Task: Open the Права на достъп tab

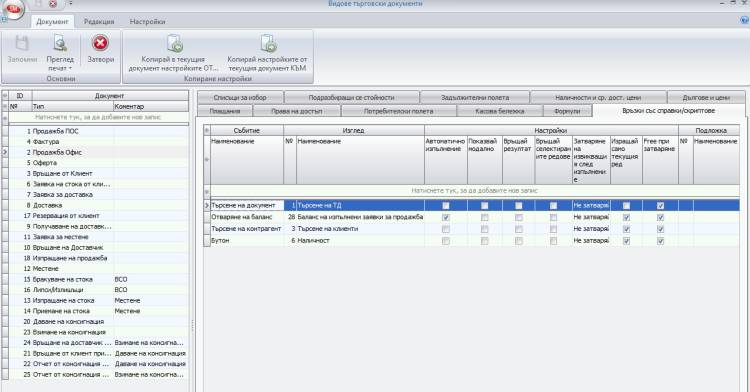Action: click(x=297, y=111)
